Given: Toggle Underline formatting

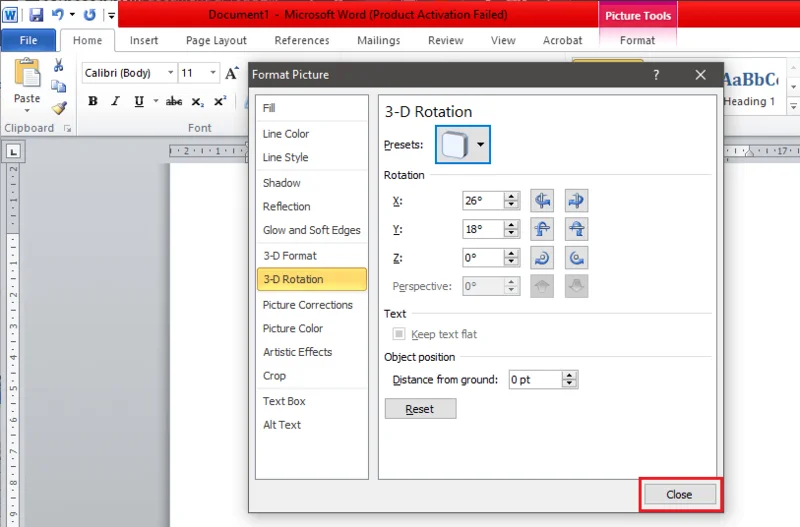Looking at the screenshot, I should tap(139, 101).
